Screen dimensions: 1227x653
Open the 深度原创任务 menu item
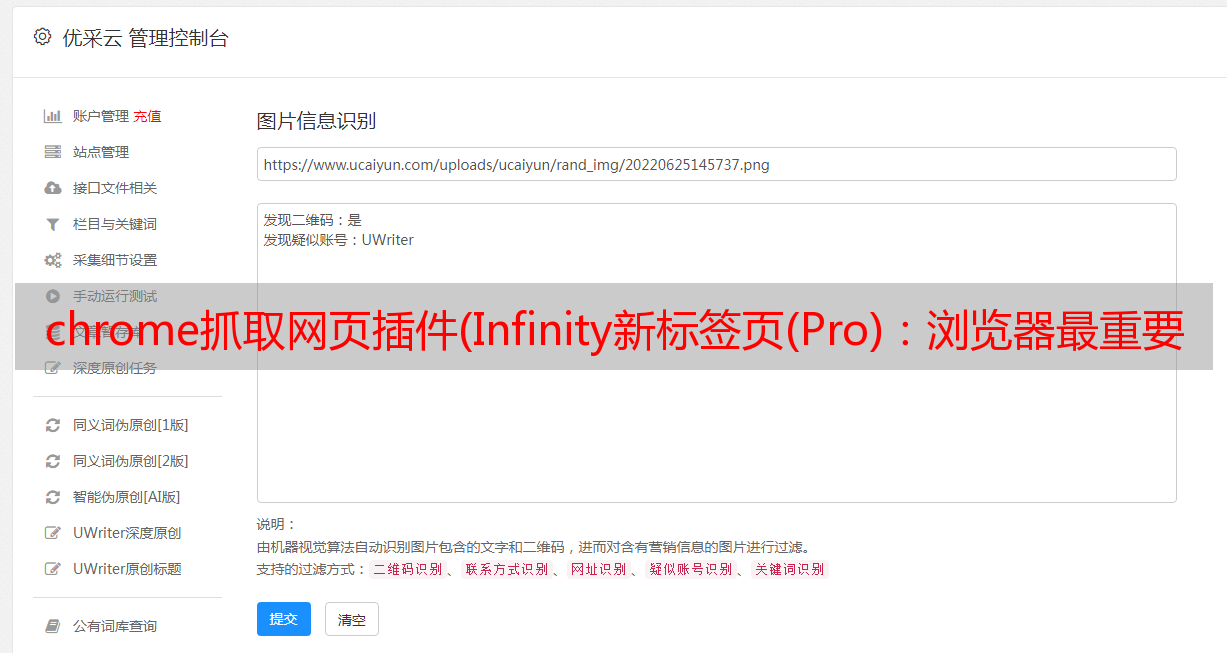pos(115,368)
